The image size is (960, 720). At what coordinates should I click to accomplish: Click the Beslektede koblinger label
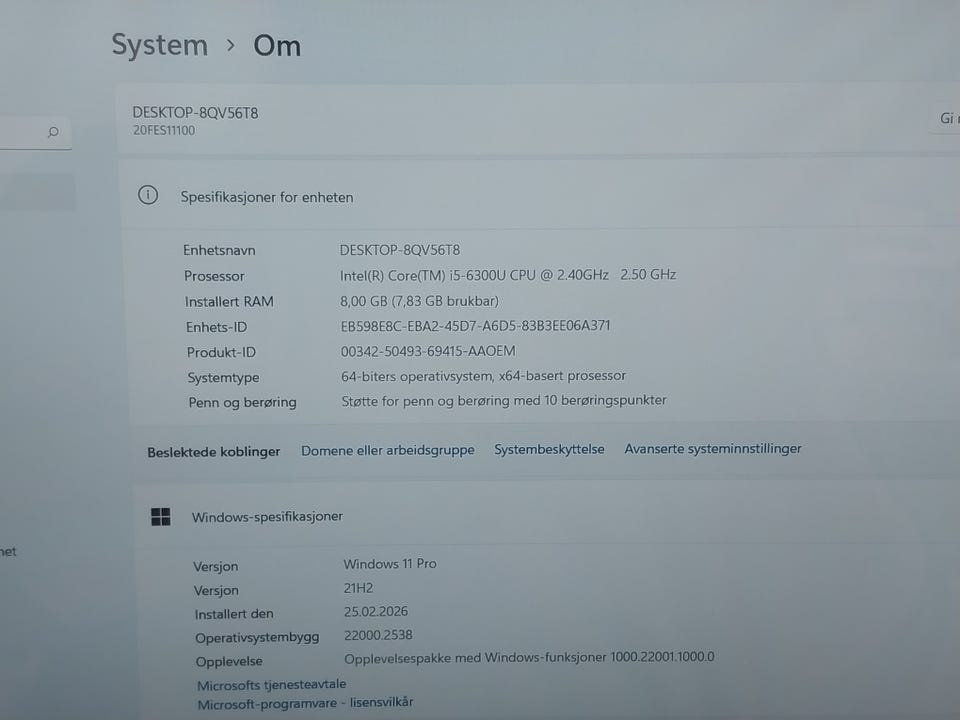tap(213, 452)
